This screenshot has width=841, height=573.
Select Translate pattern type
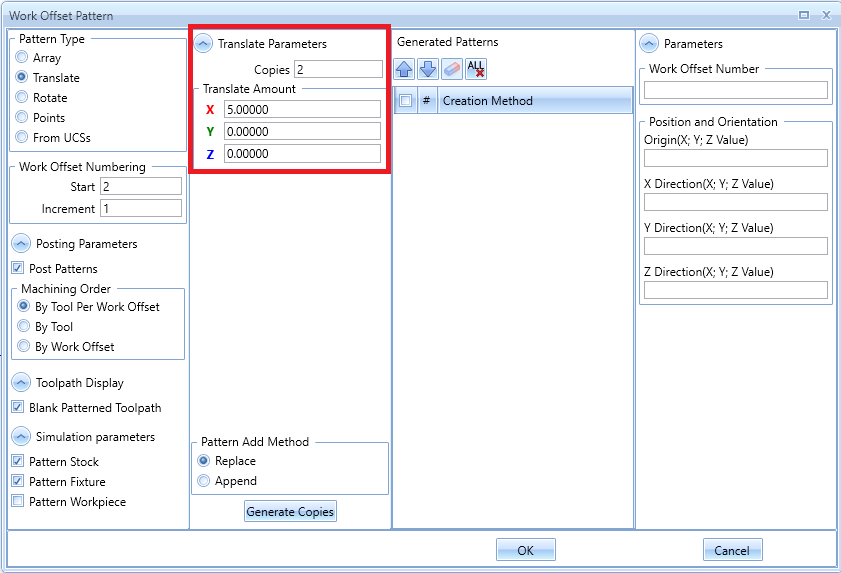pyautogui.click(x=21, y=77)
